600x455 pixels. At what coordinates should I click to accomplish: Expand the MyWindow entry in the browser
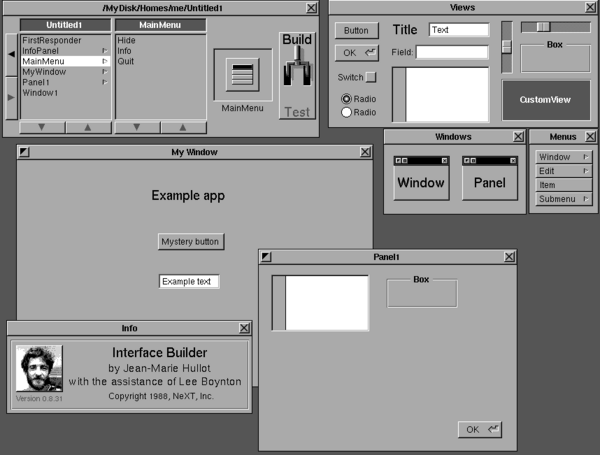pos(104,72)
